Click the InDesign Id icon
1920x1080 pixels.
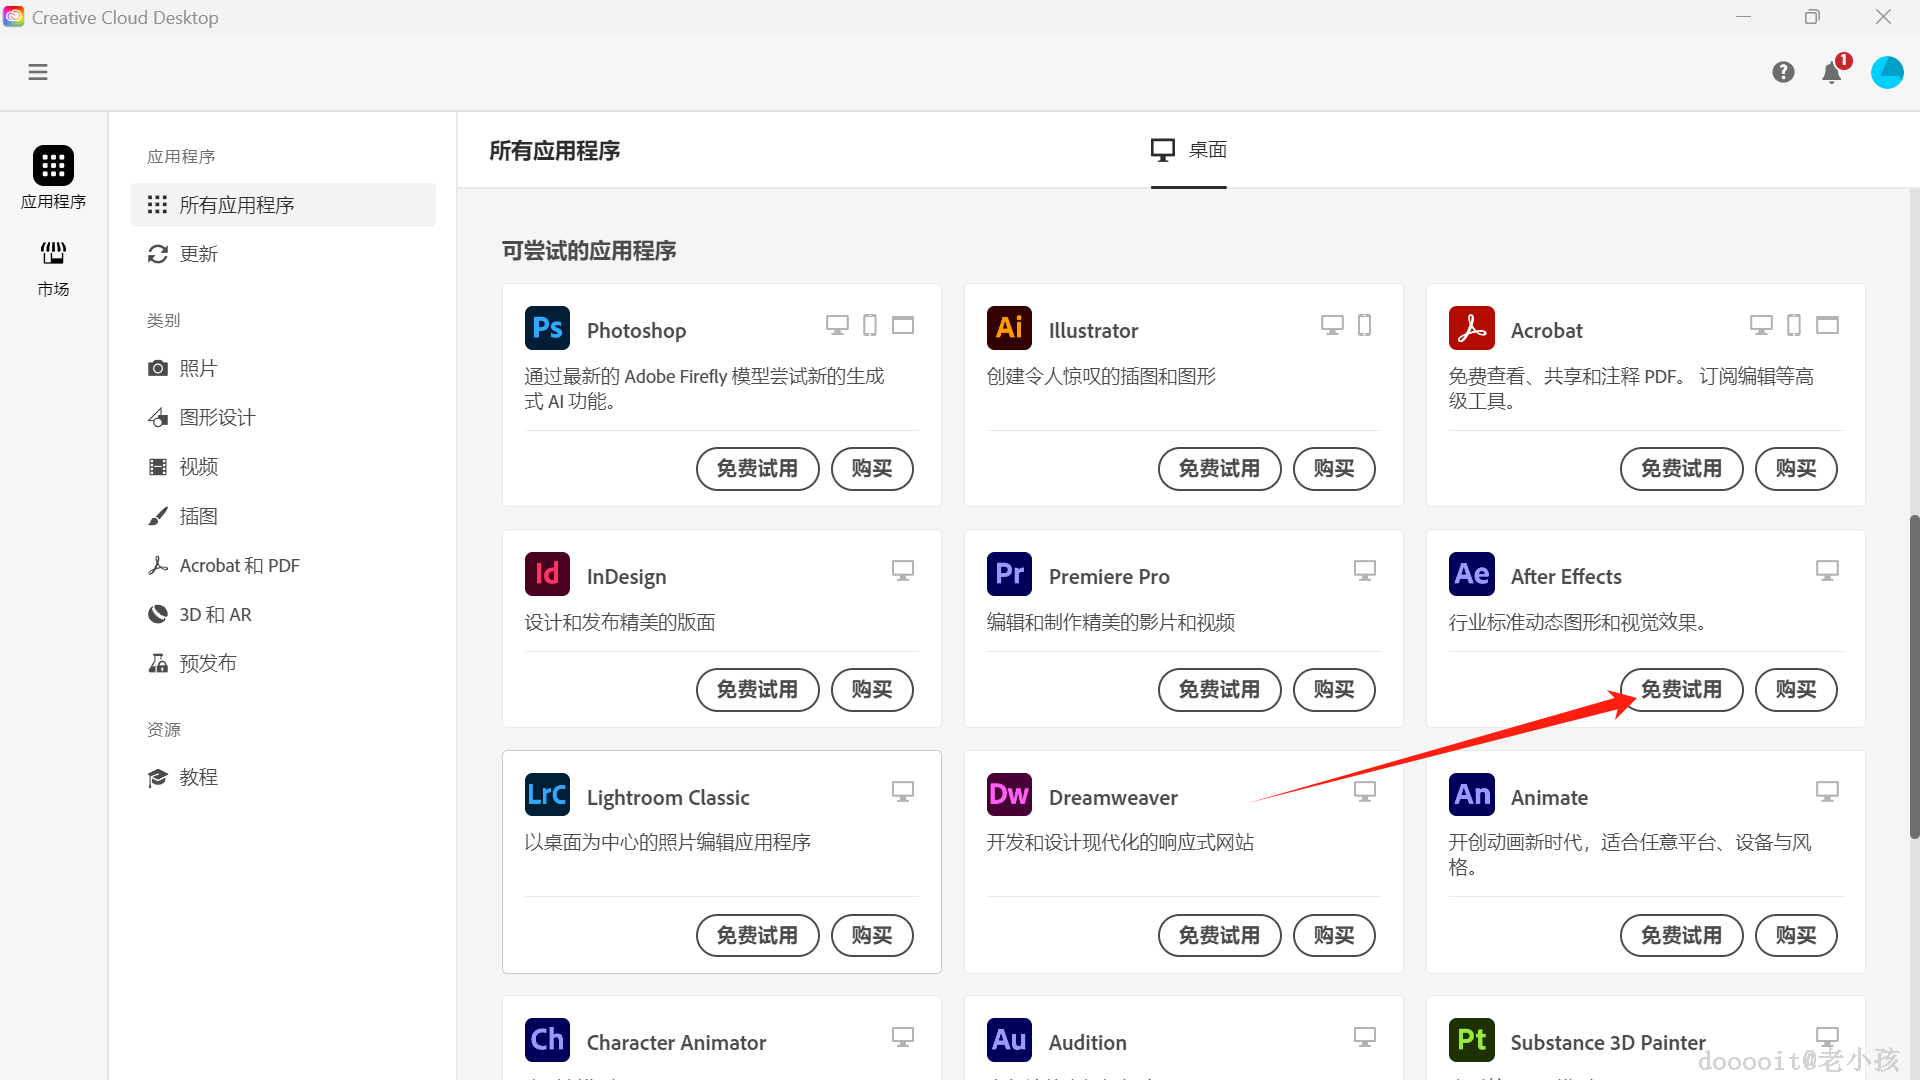[x=547, y=573]
